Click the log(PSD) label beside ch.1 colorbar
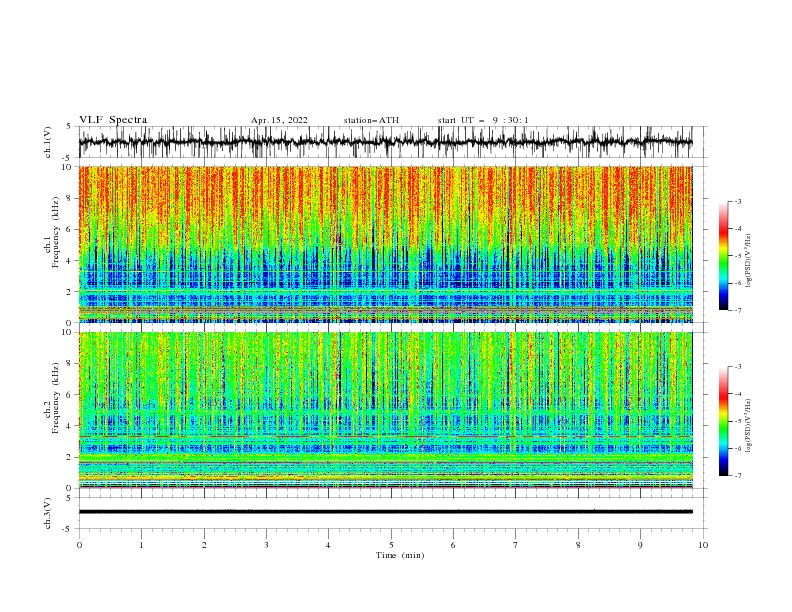This screenshot has width=792, height=612. (749, 261)
